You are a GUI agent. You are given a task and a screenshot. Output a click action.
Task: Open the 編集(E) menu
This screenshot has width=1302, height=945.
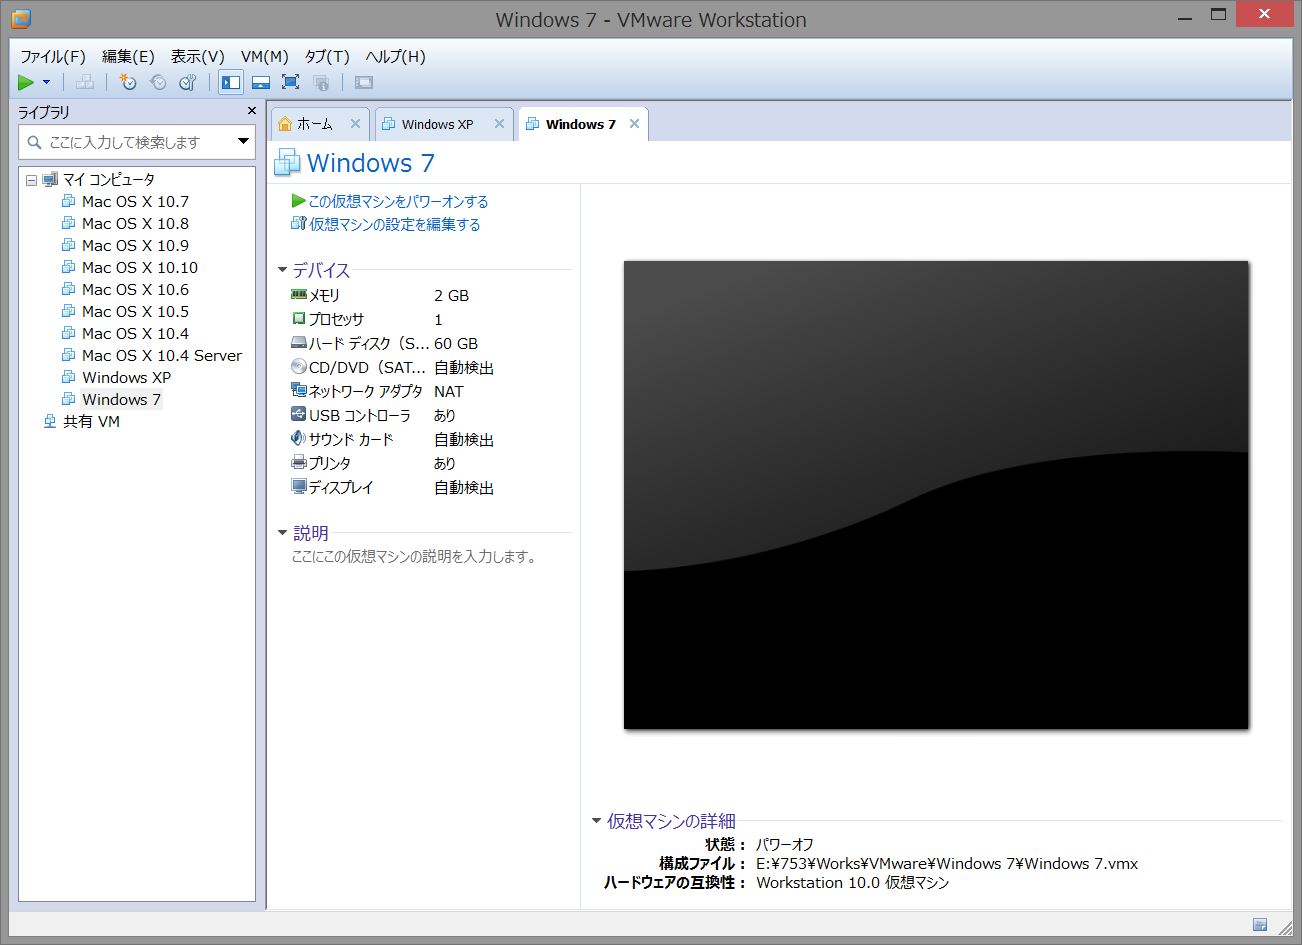tap(128, 57)
